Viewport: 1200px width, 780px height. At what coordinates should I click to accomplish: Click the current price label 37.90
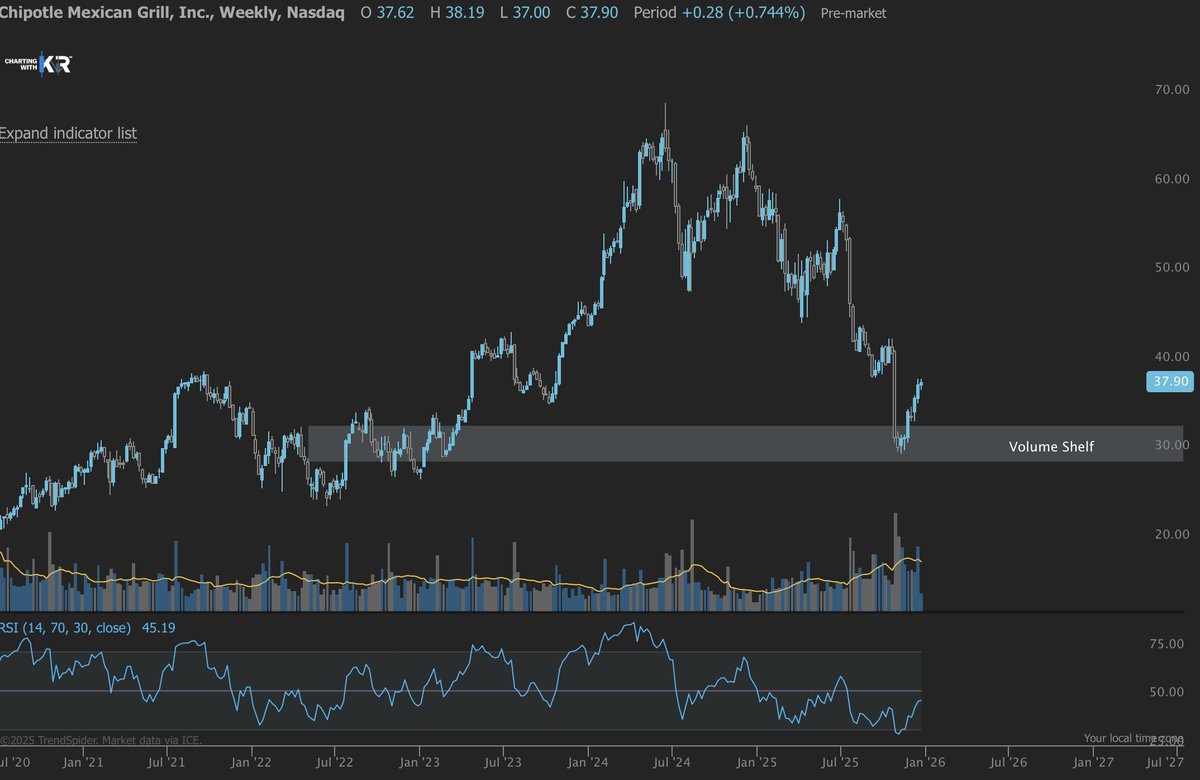pyautogui.click(x=1168, y=381)
